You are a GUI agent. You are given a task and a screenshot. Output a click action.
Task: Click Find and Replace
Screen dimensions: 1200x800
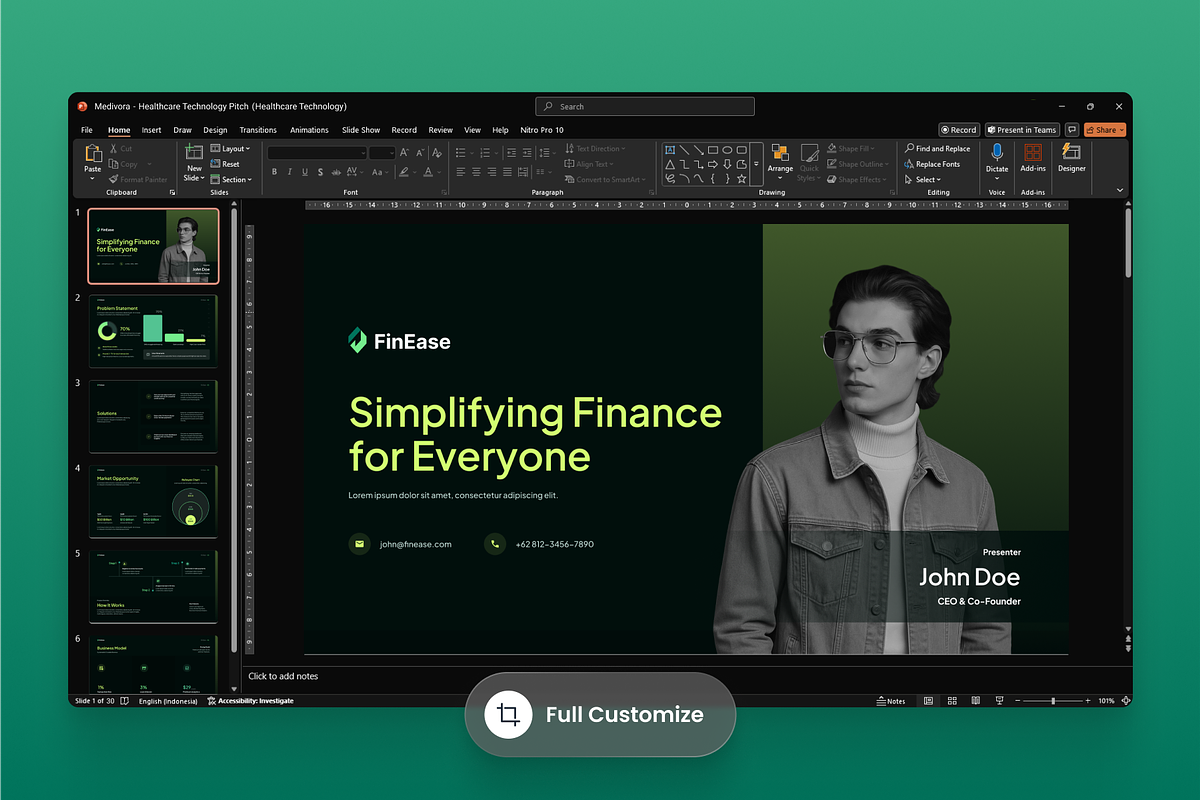point(937,148)
